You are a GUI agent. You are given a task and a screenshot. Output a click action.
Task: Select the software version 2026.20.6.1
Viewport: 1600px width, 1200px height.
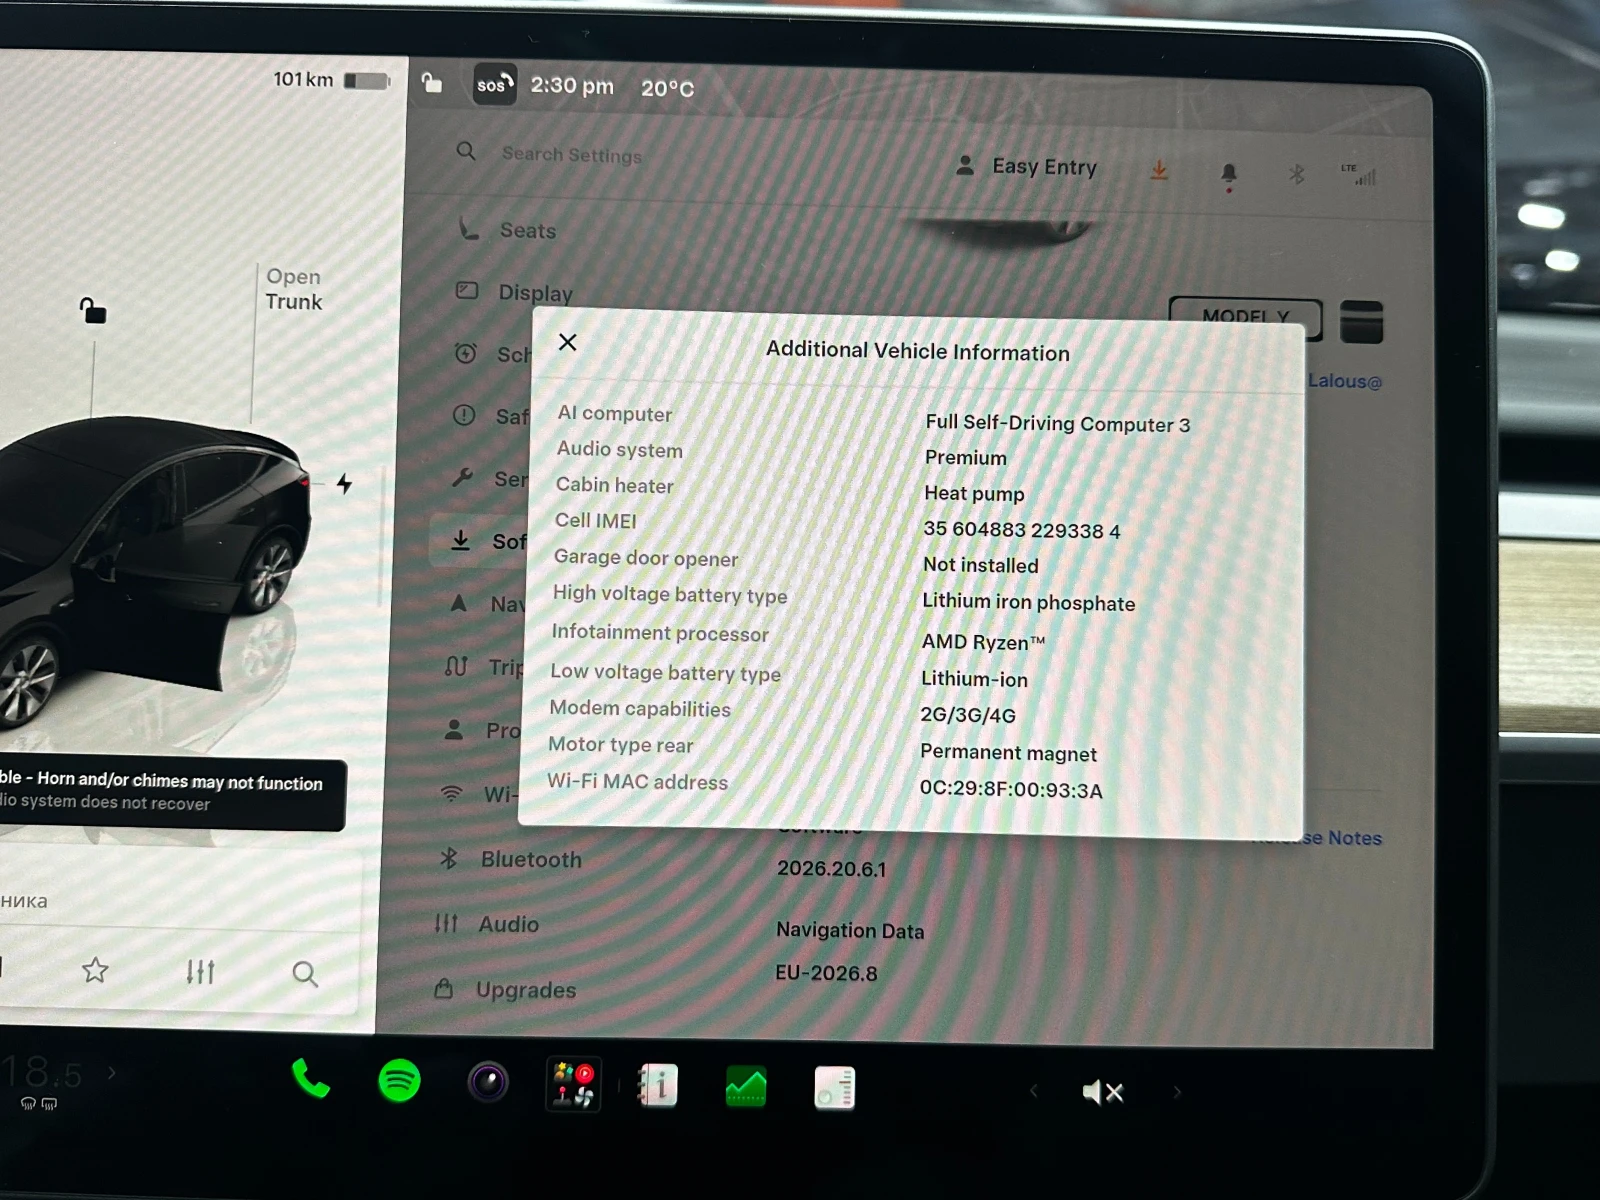832,869
